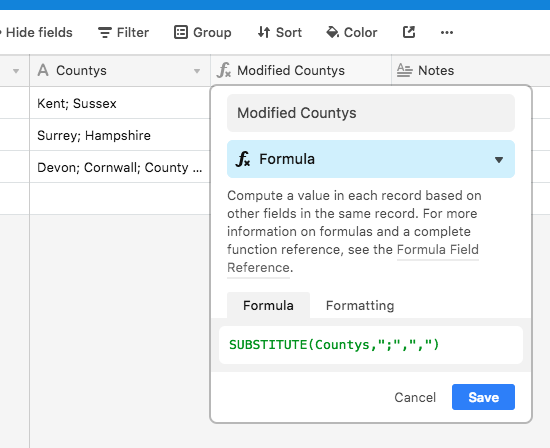Viewport: 550px width, 448px height.
Task: Switch to the Formatting tab
Action: [360, 306]
